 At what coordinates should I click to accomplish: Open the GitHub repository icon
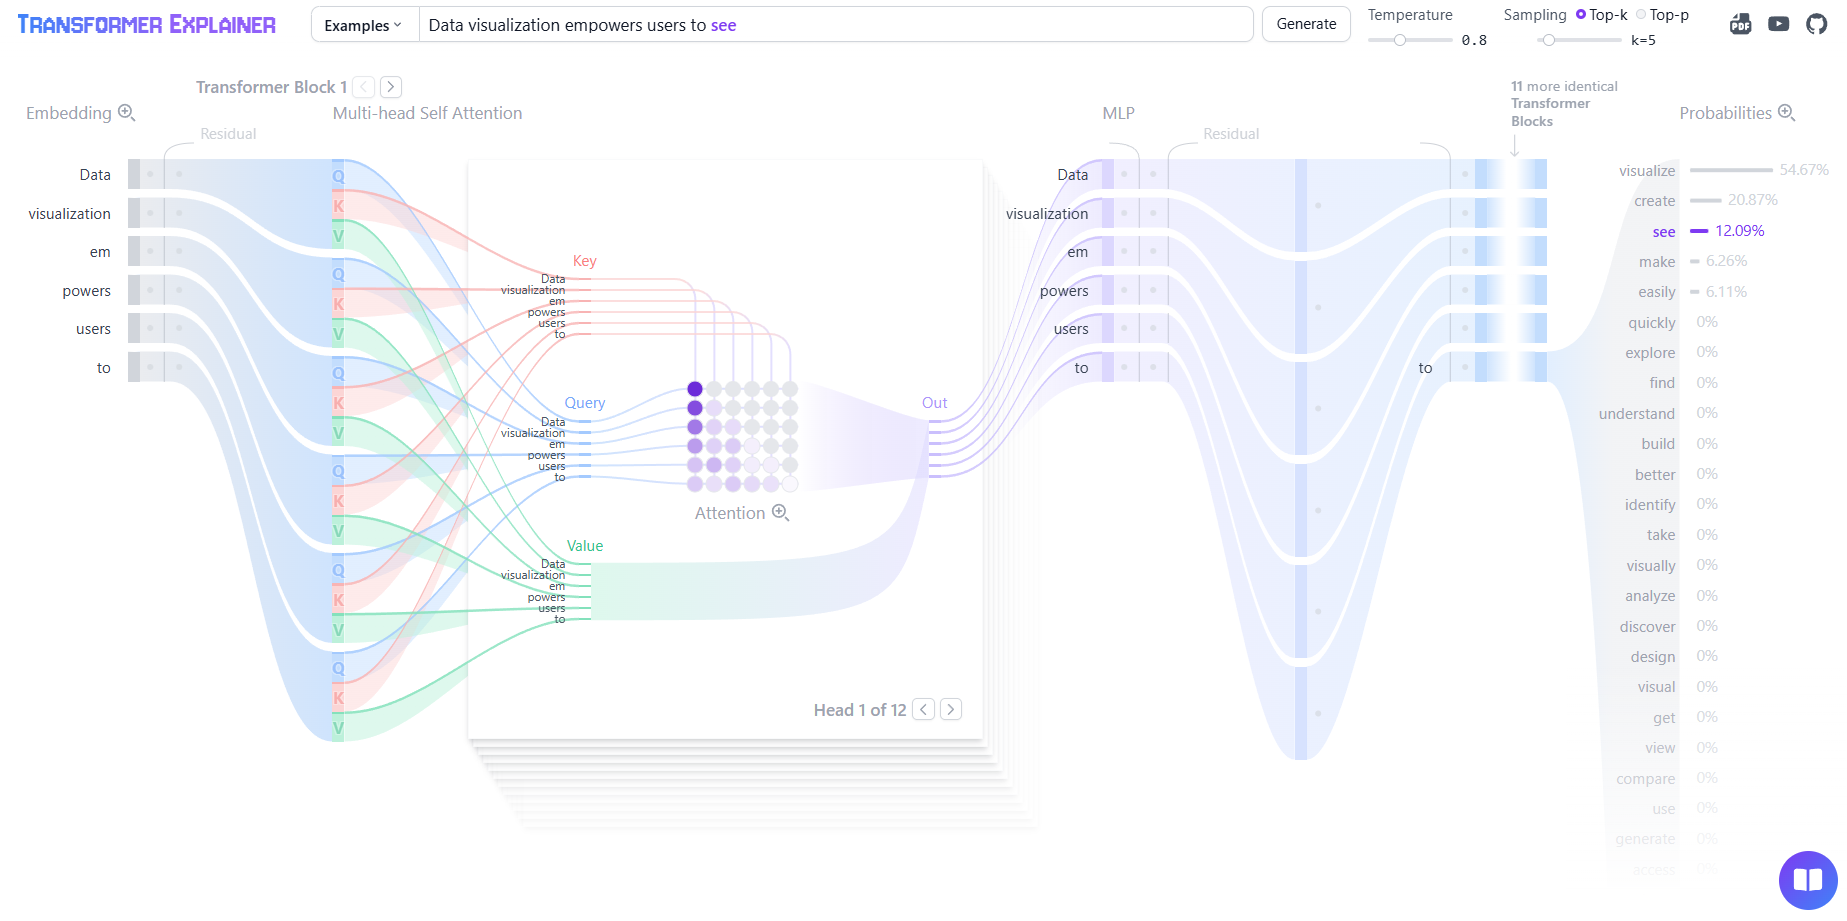pos(1816,24)
